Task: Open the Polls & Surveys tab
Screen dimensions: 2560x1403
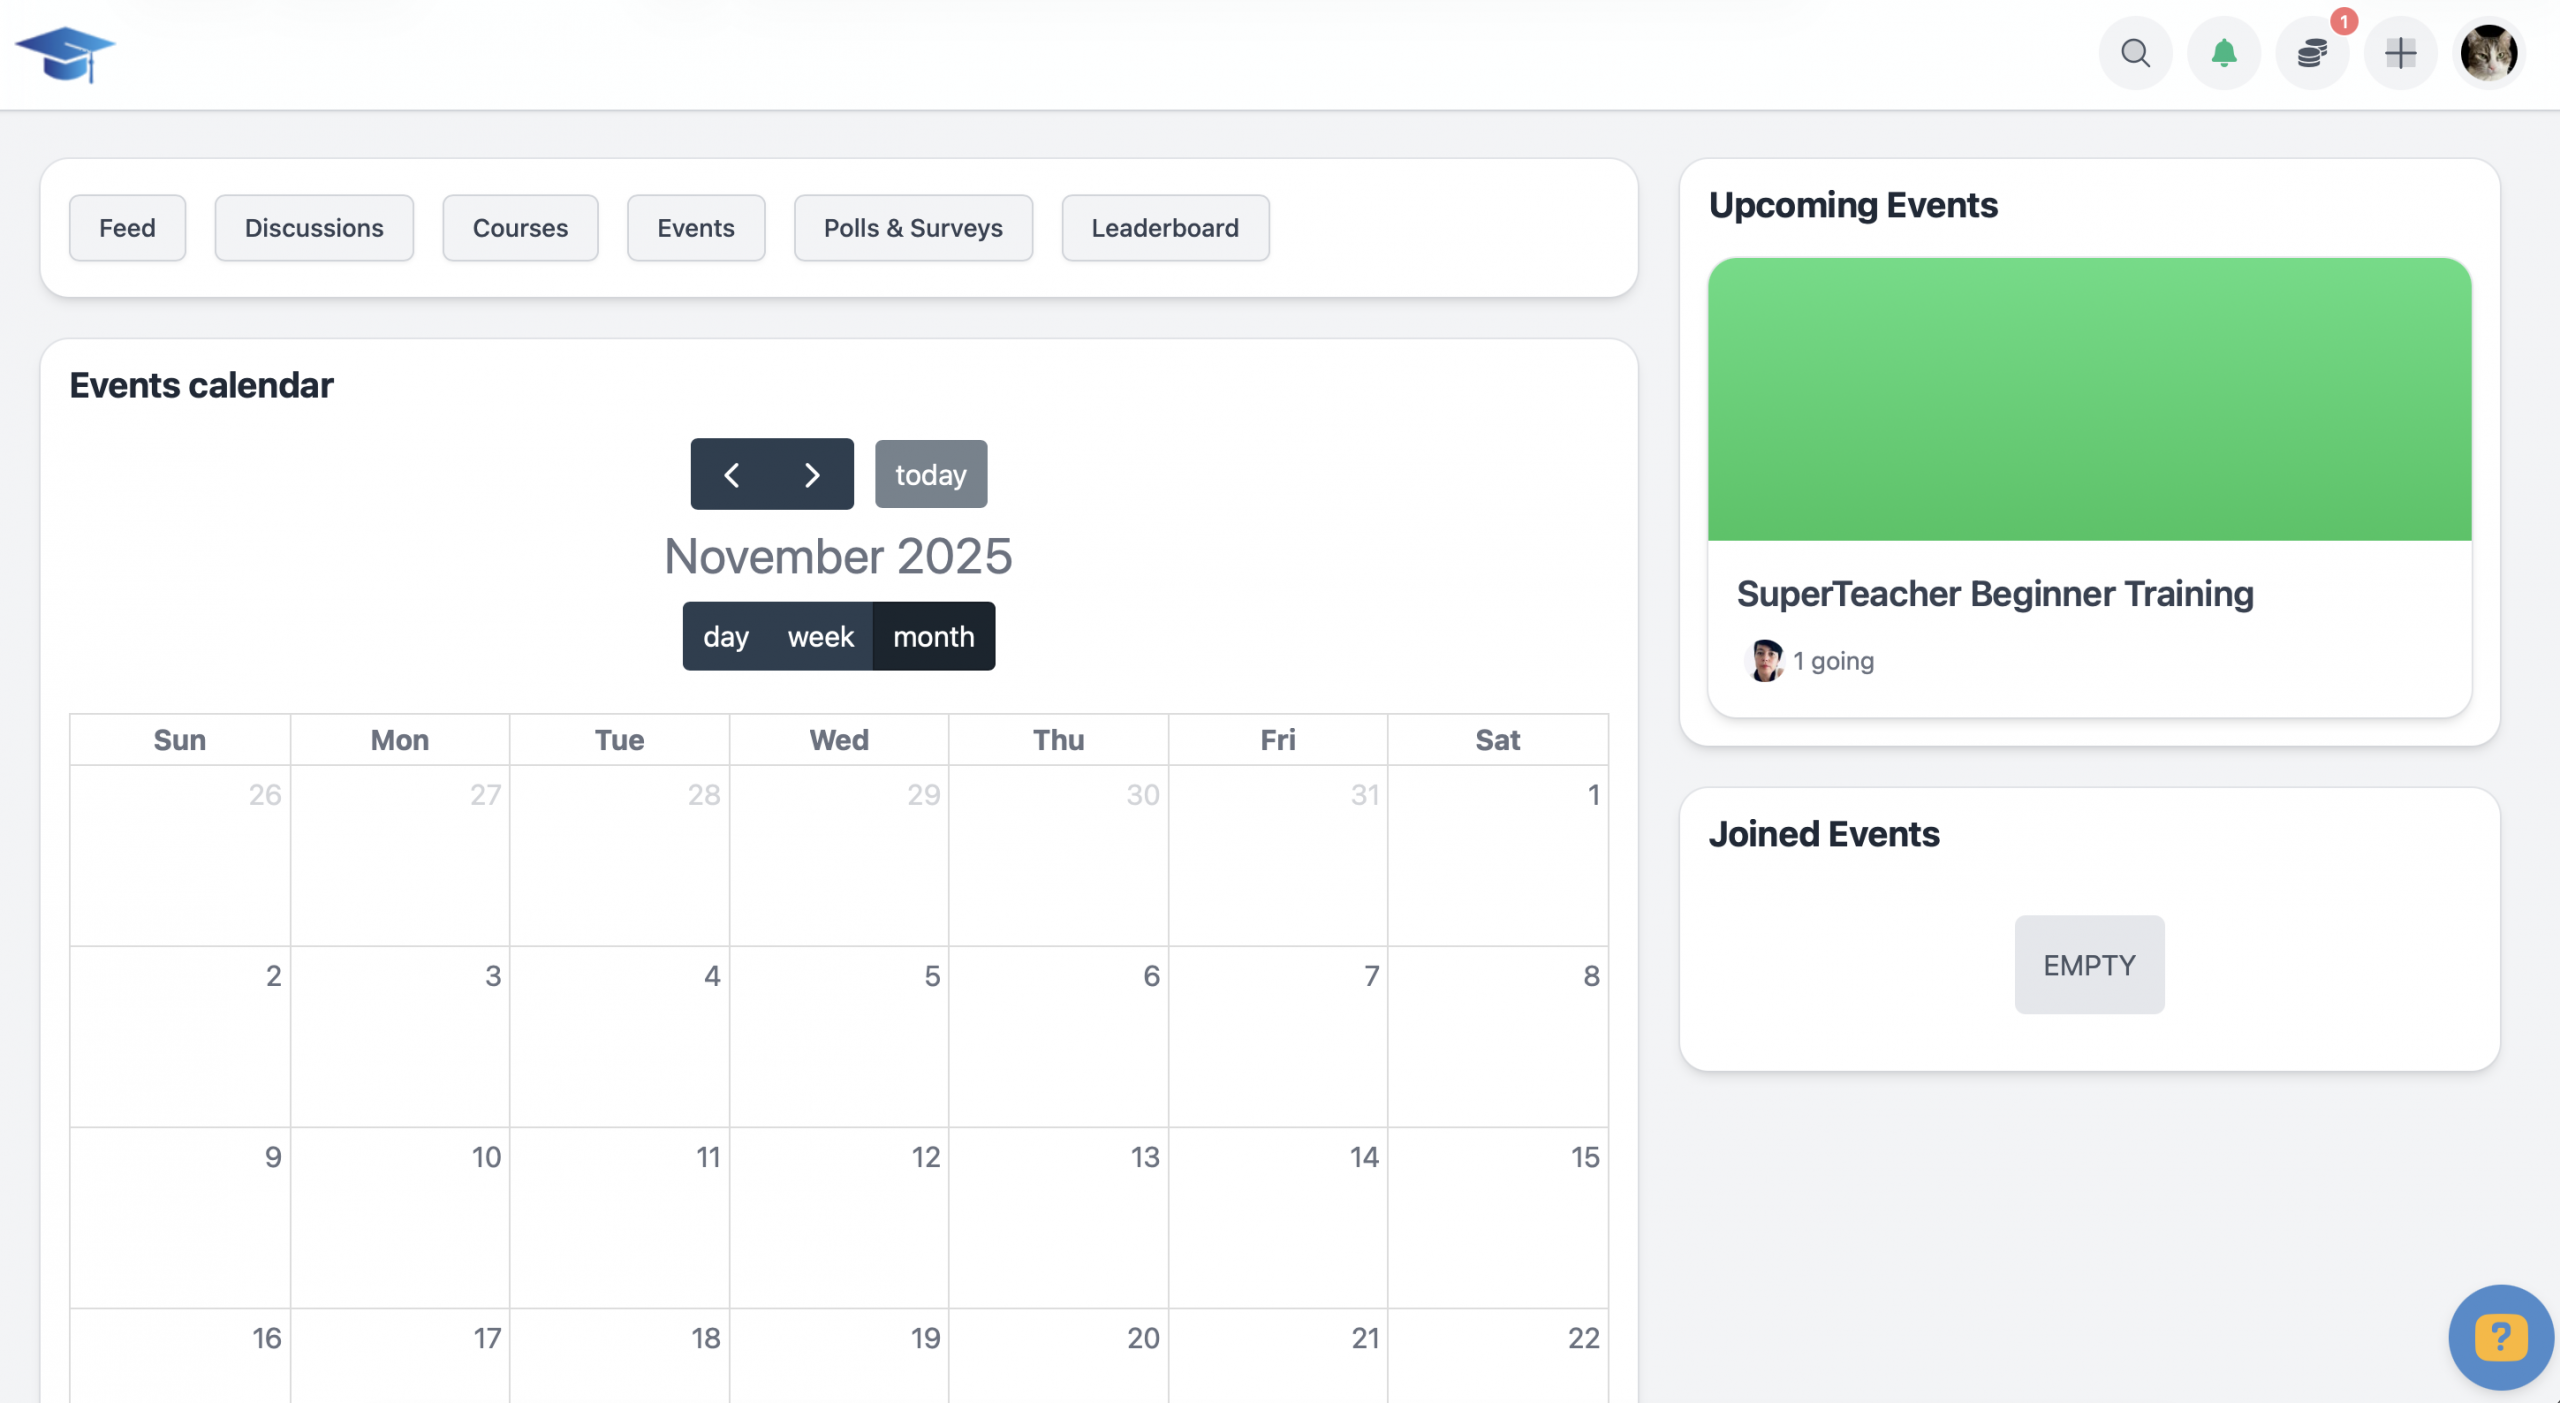Action: pyautogui.click(x=912, y=228)
